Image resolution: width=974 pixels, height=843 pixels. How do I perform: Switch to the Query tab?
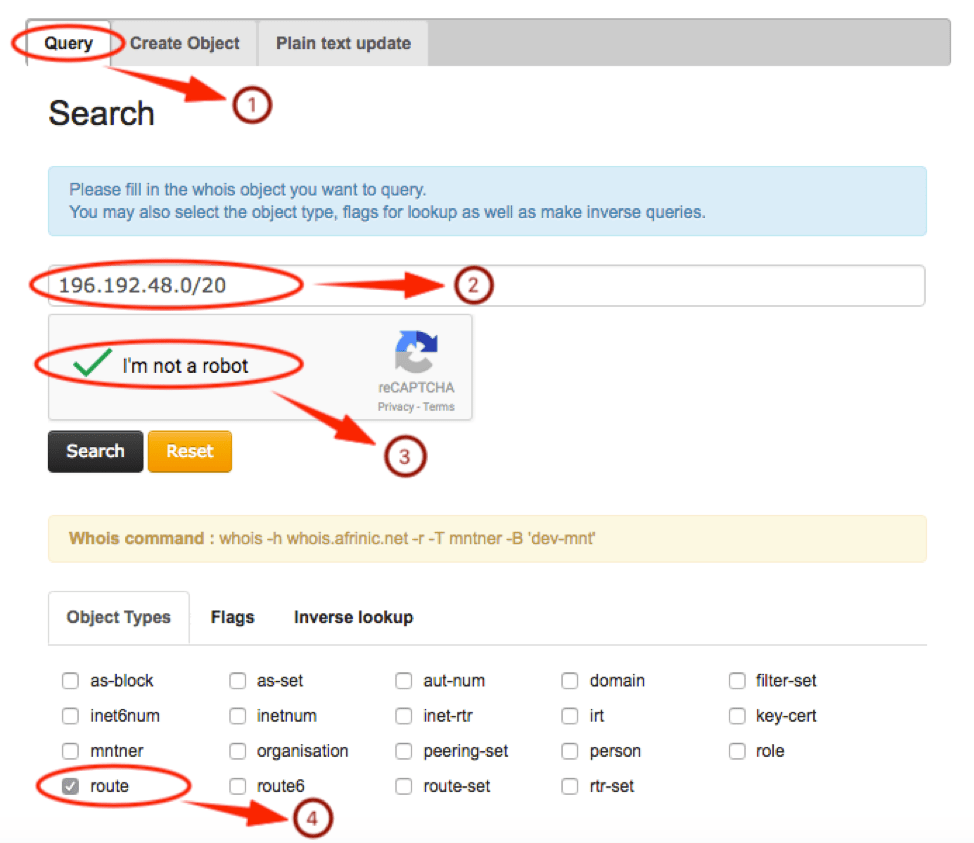68,43
